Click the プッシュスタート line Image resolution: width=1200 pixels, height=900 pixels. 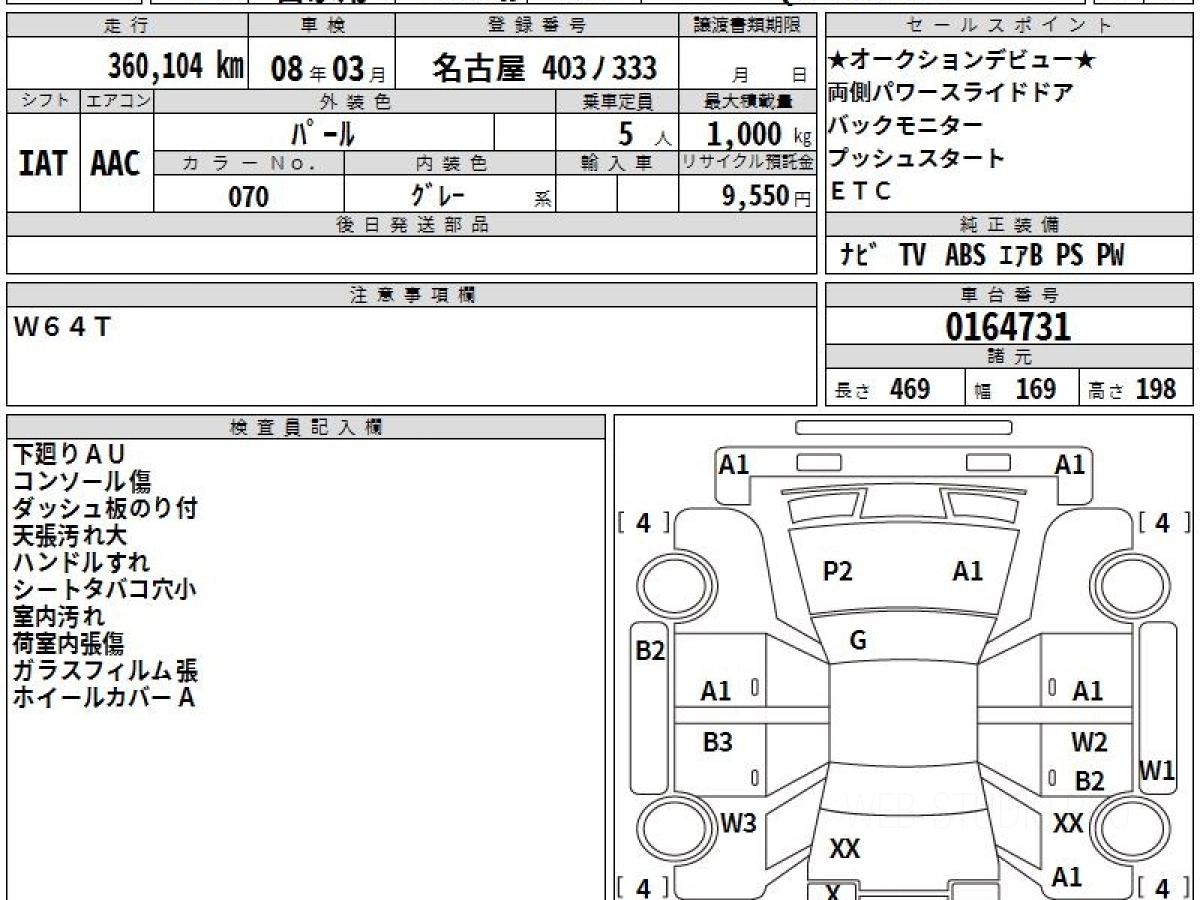coord(917,158)
